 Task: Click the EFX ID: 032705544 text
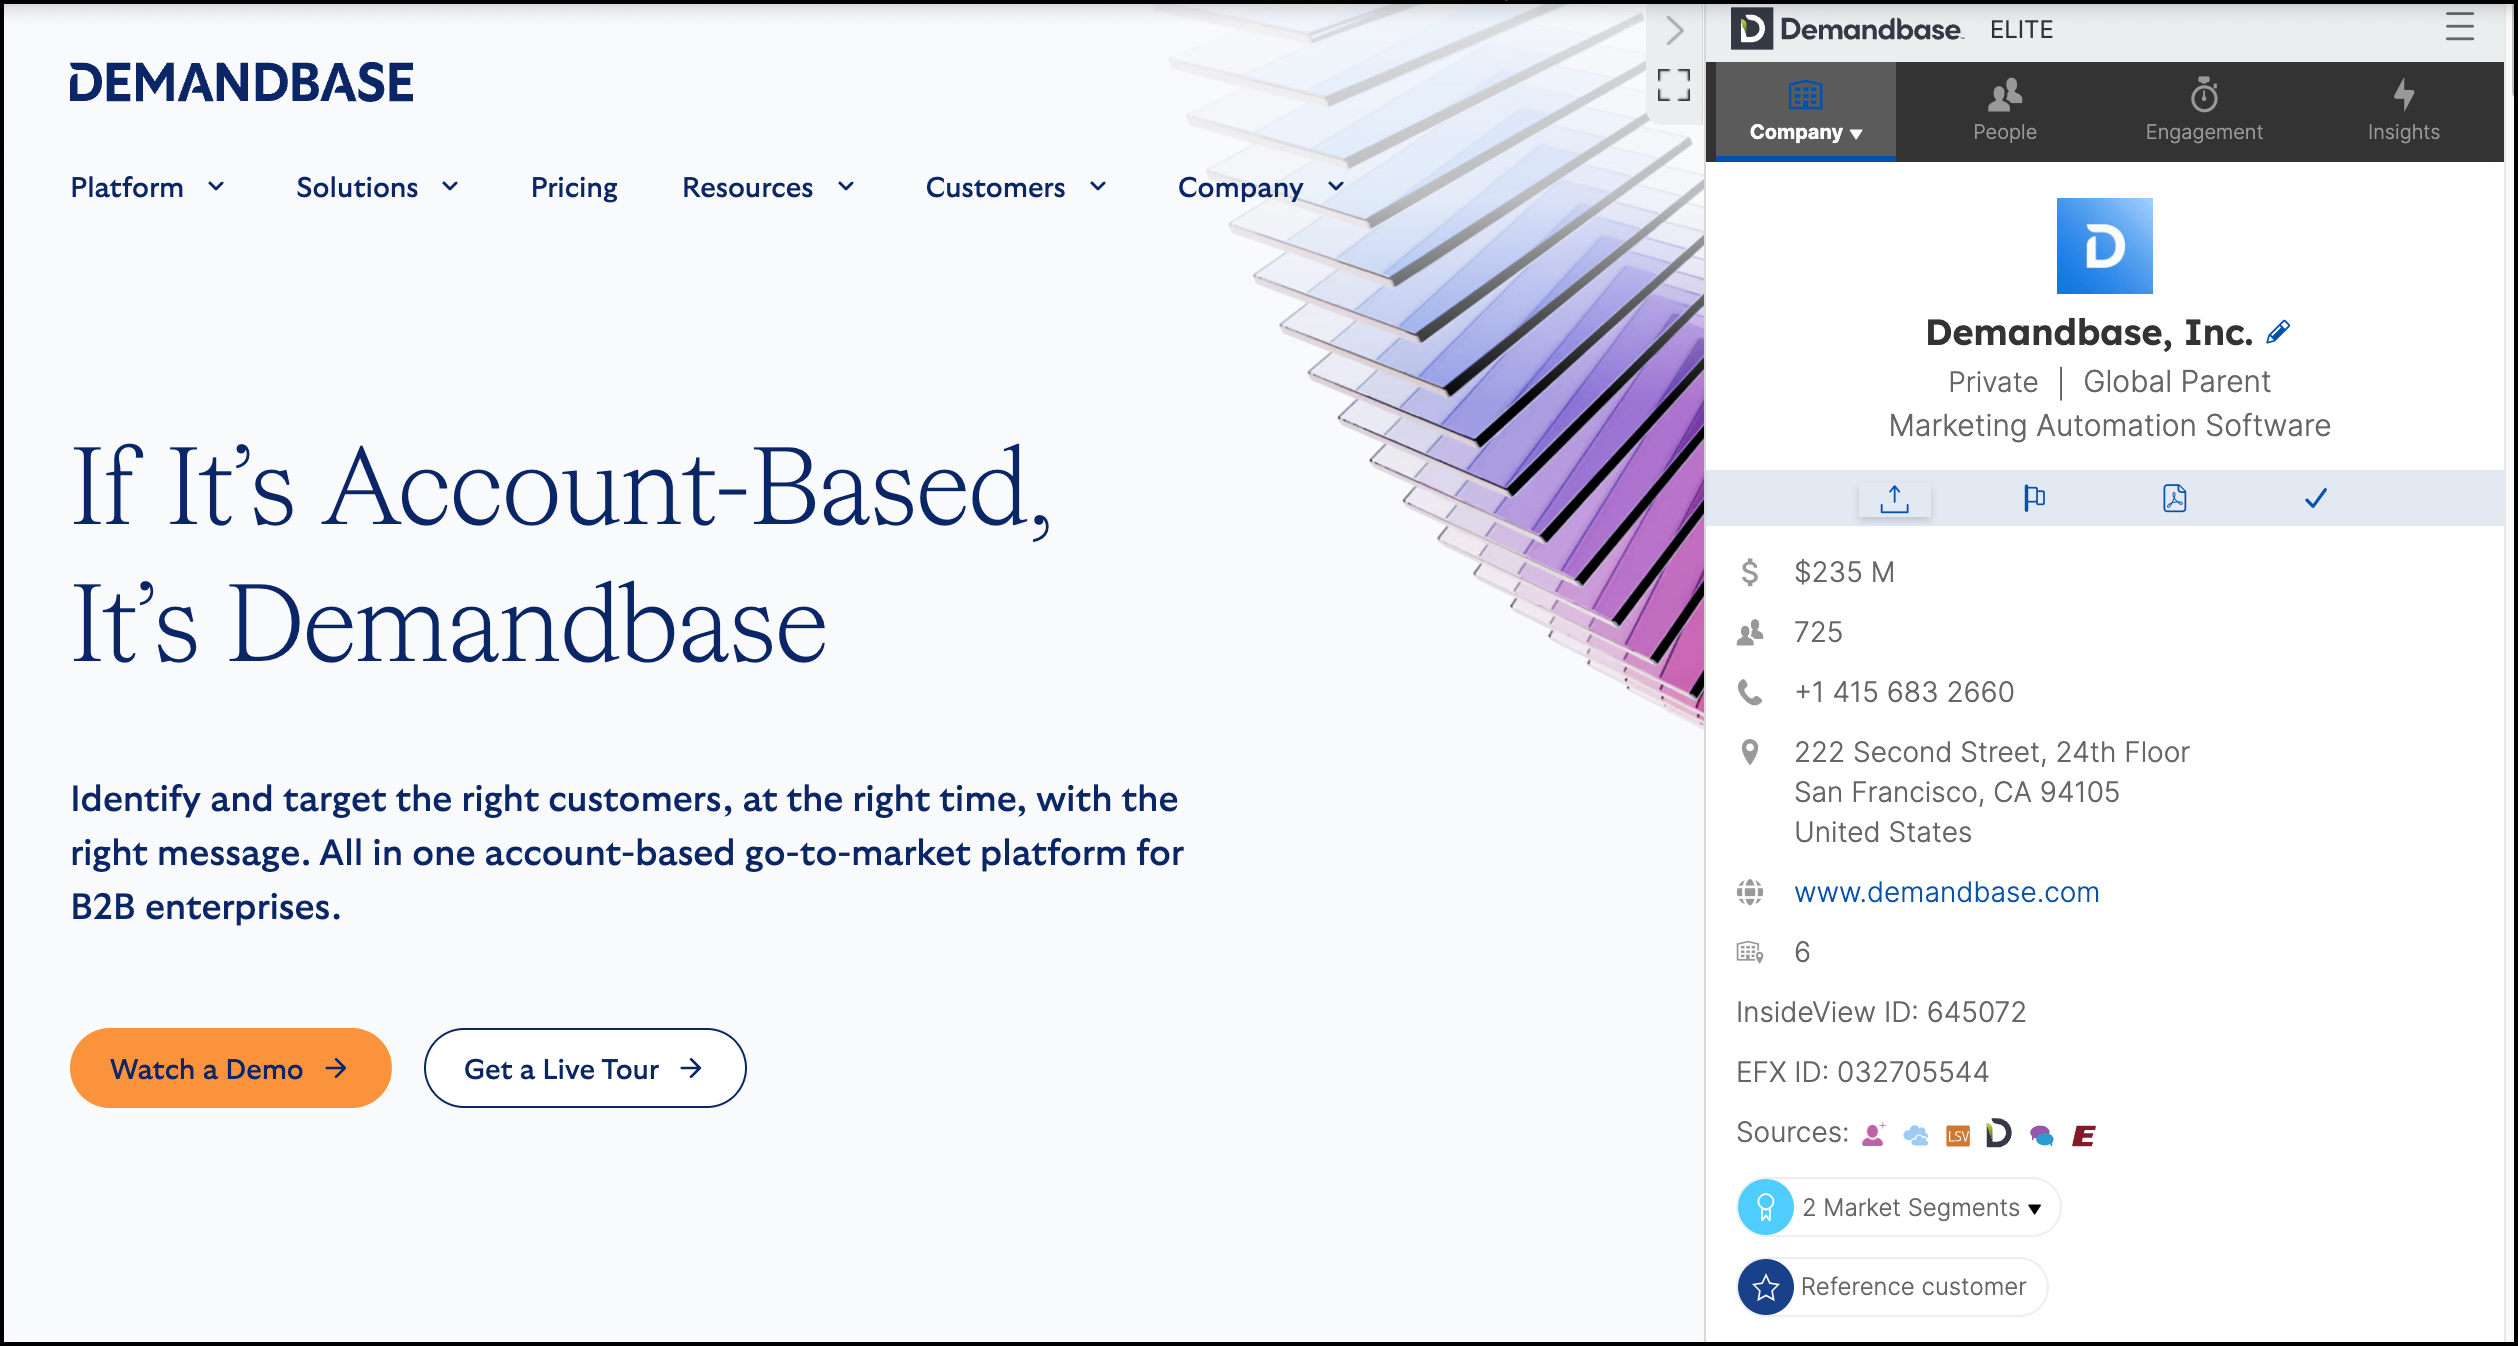tap(1862, 1072)
